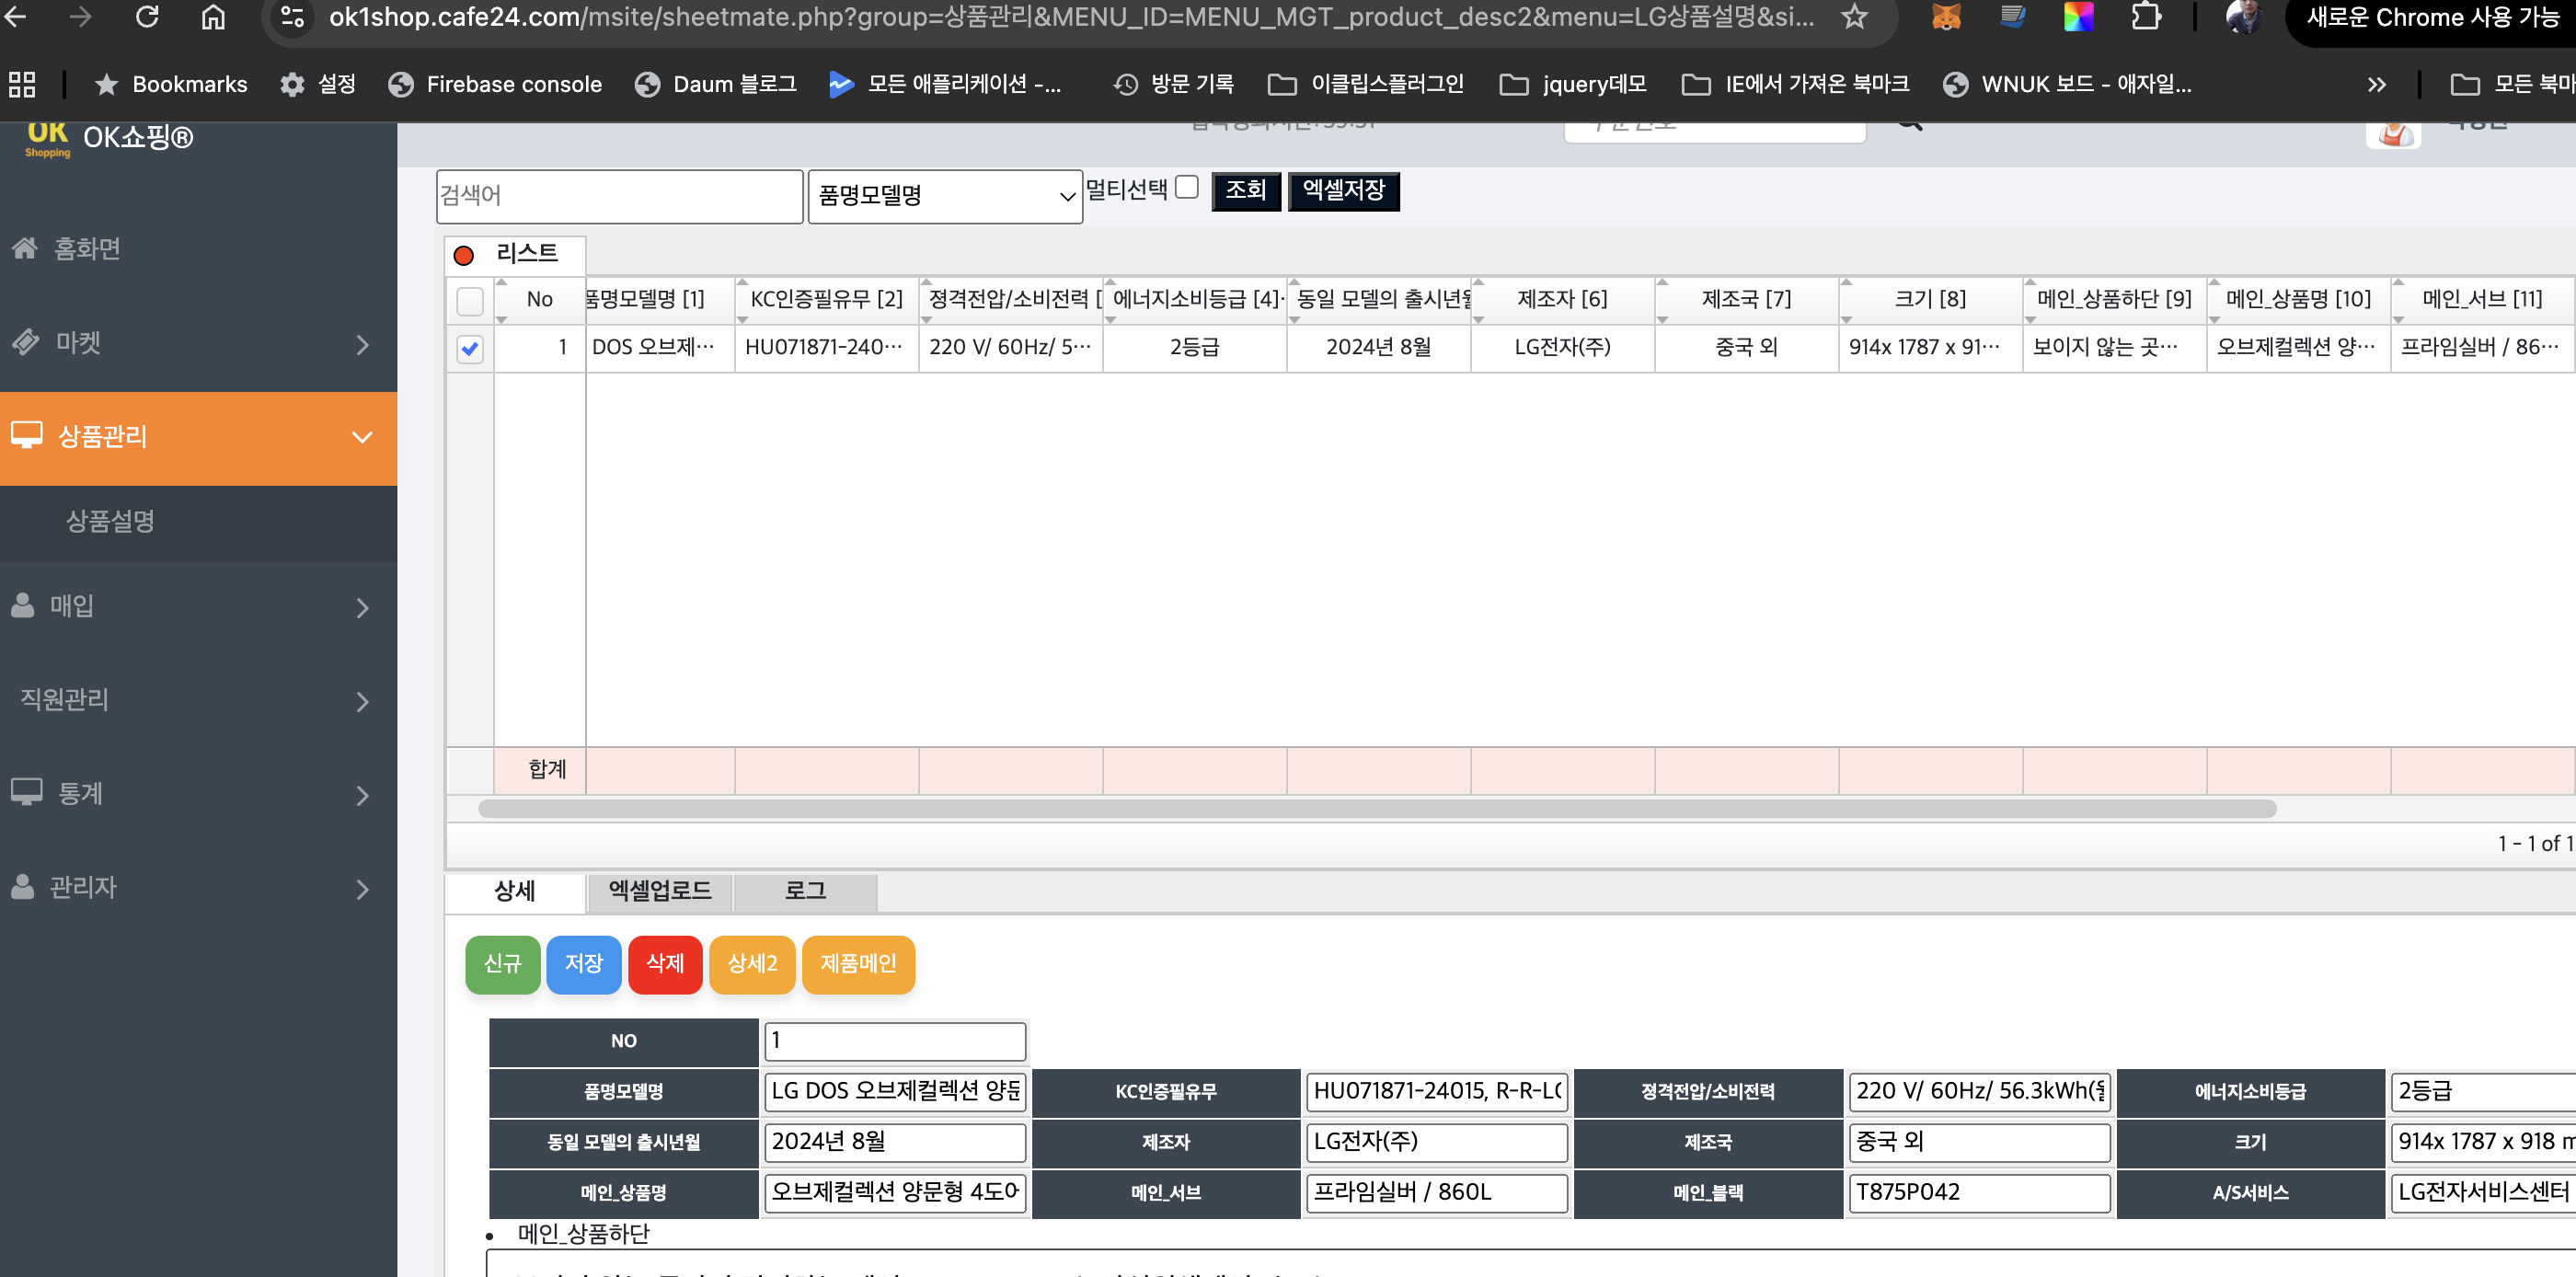Enable the 멀티선택 checkbox

[1187, 187]
